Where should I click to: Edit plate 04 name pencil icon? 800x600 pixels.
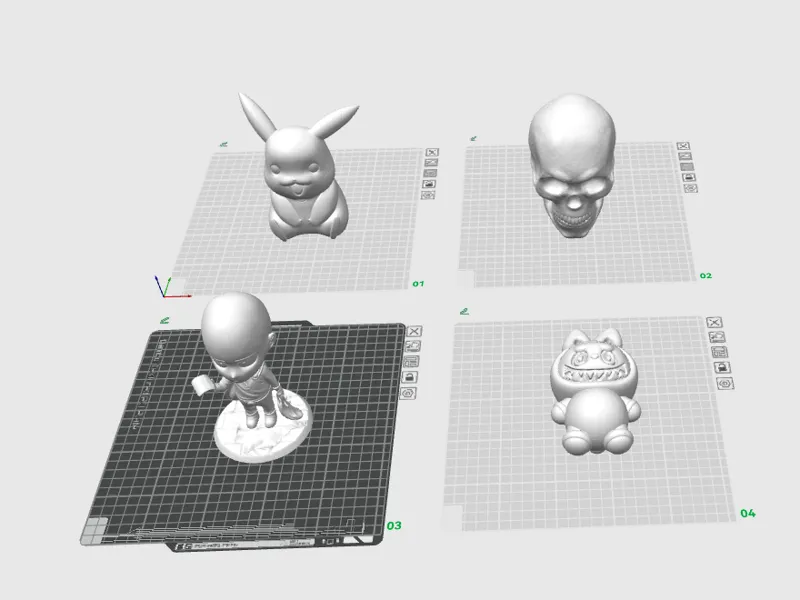(x=464, y=311)
